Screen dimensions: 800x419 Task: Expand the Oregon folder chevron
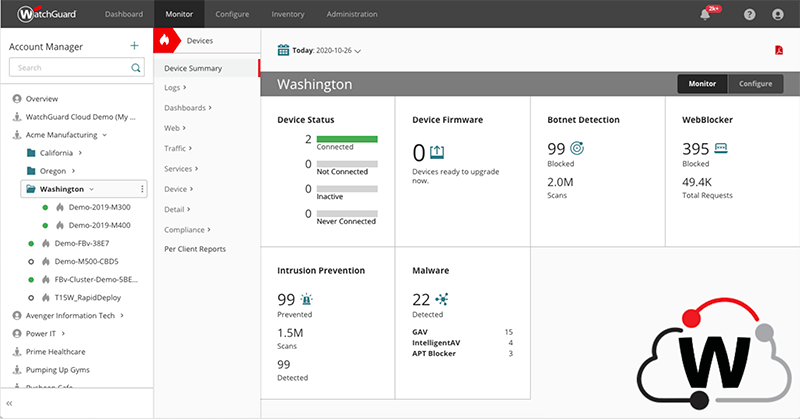point(73,171)
